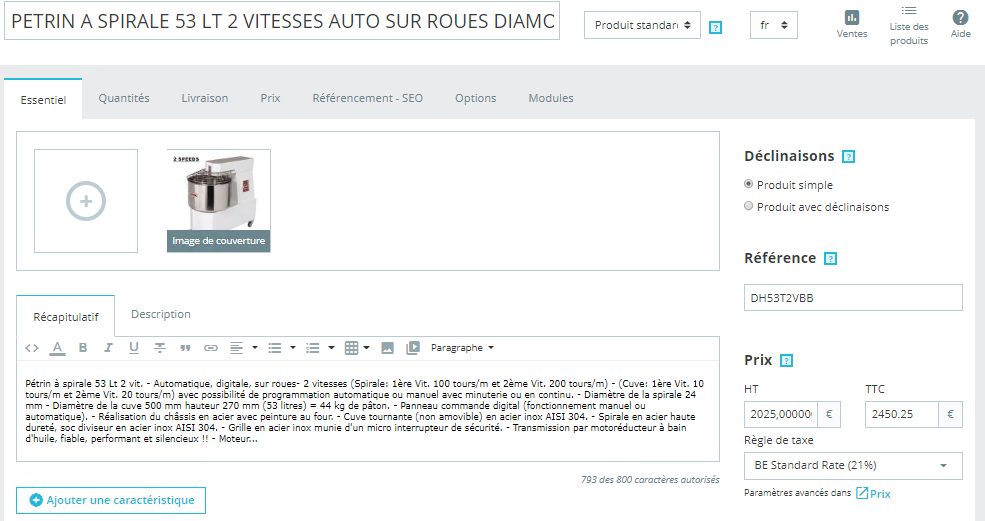Expand the table options arrow
The width and height of the screenshot is (985, 521).
pos(366,348)
